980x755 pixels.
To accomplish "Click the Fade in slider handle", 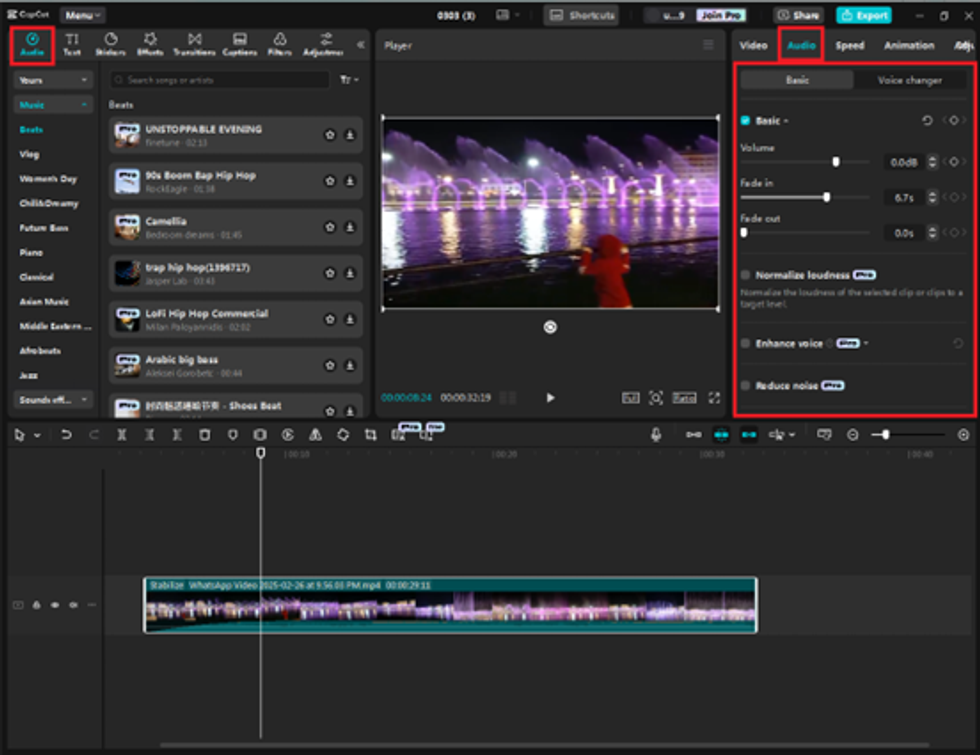I will point(826,197).
